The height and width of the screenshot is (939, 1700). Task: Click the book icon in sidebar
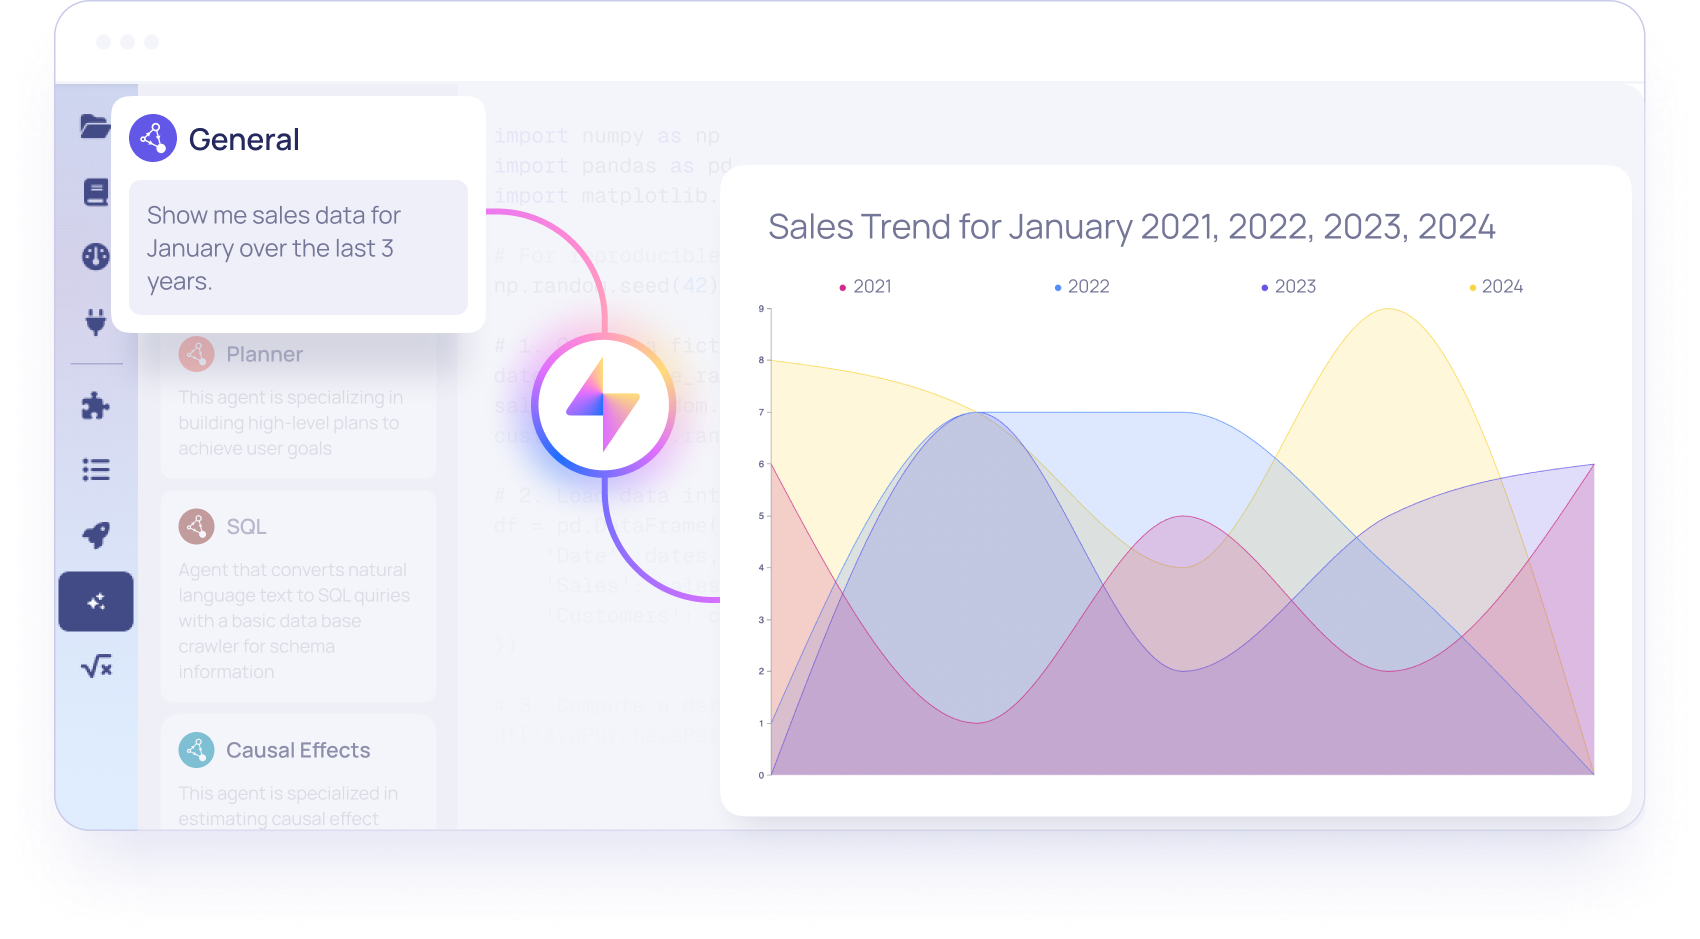(96, 192)
